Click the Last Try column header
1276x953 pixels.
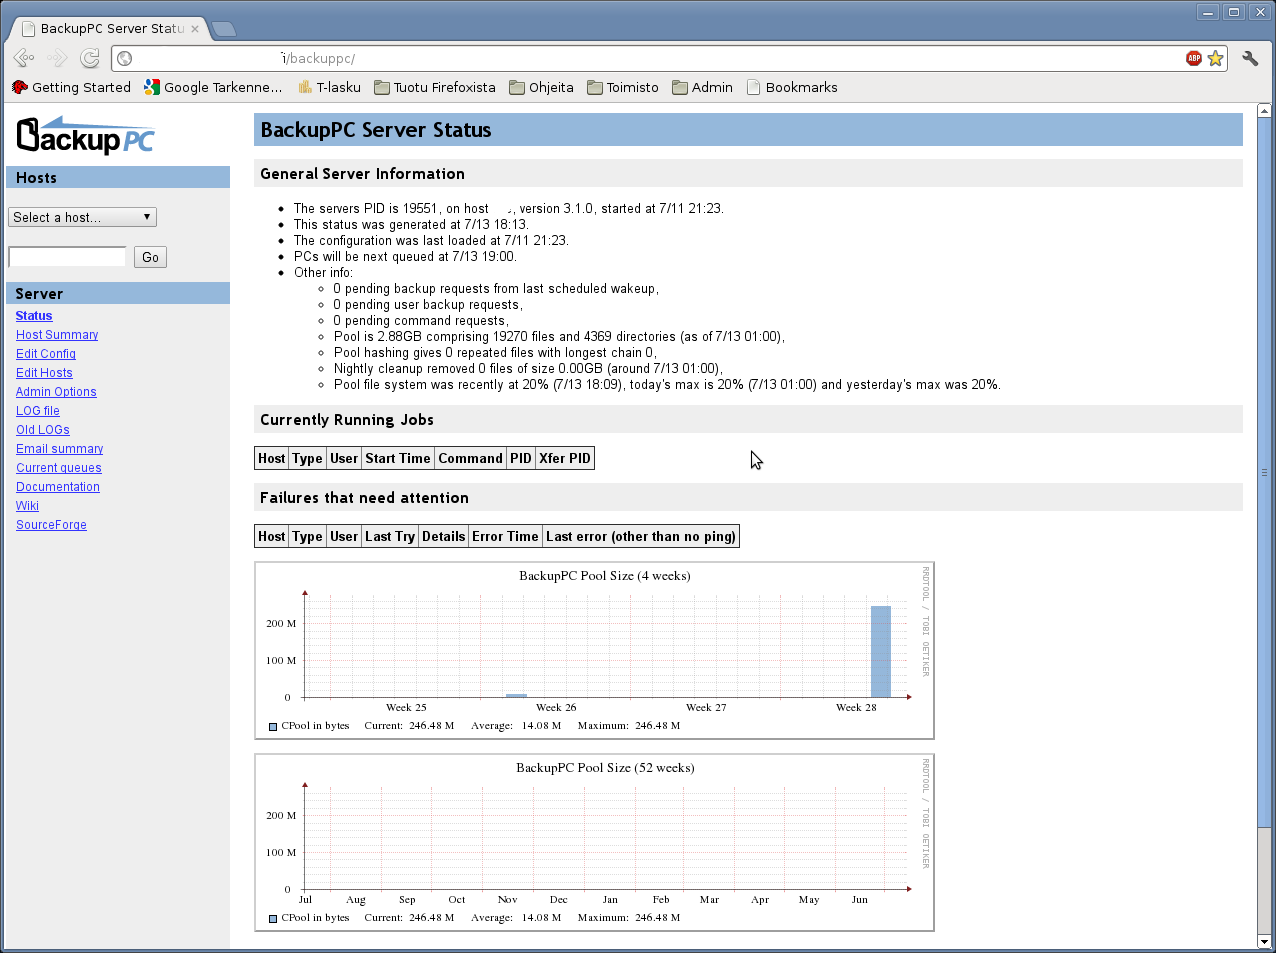coord(390,537)
